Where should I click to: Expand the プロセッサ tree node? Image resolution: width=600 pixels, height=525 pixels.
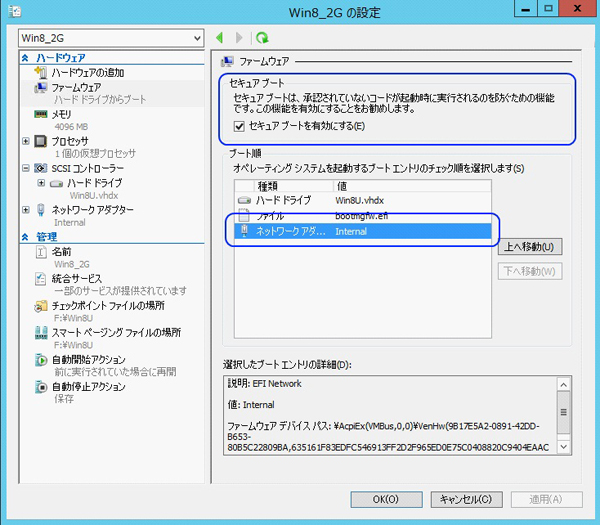(x=26, y=141)
